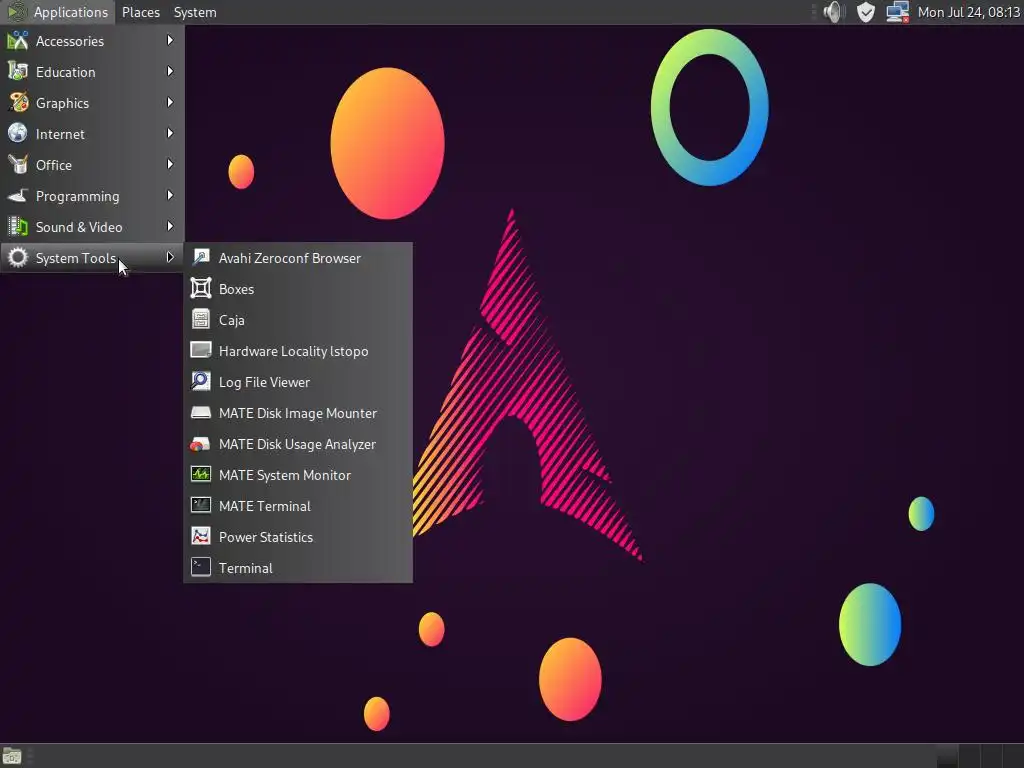
Task: Expand the System Tools submenu arrow
Action: coord(170,257)
